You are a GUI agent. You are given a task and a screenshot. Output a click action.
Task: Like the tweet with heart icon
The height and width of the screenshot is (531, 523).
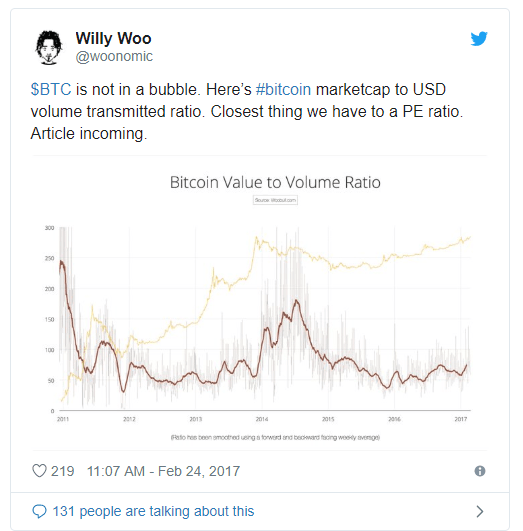[39, 471]
